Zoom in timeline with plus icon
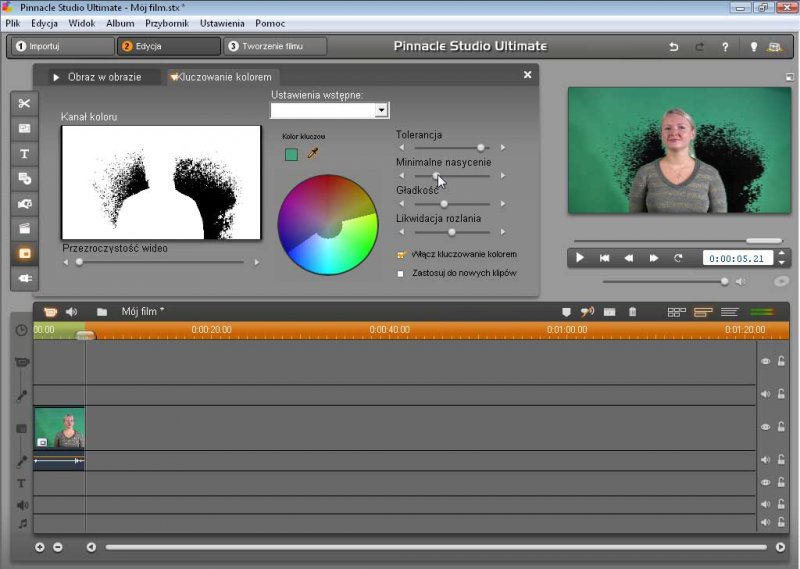 coord(40,547)
